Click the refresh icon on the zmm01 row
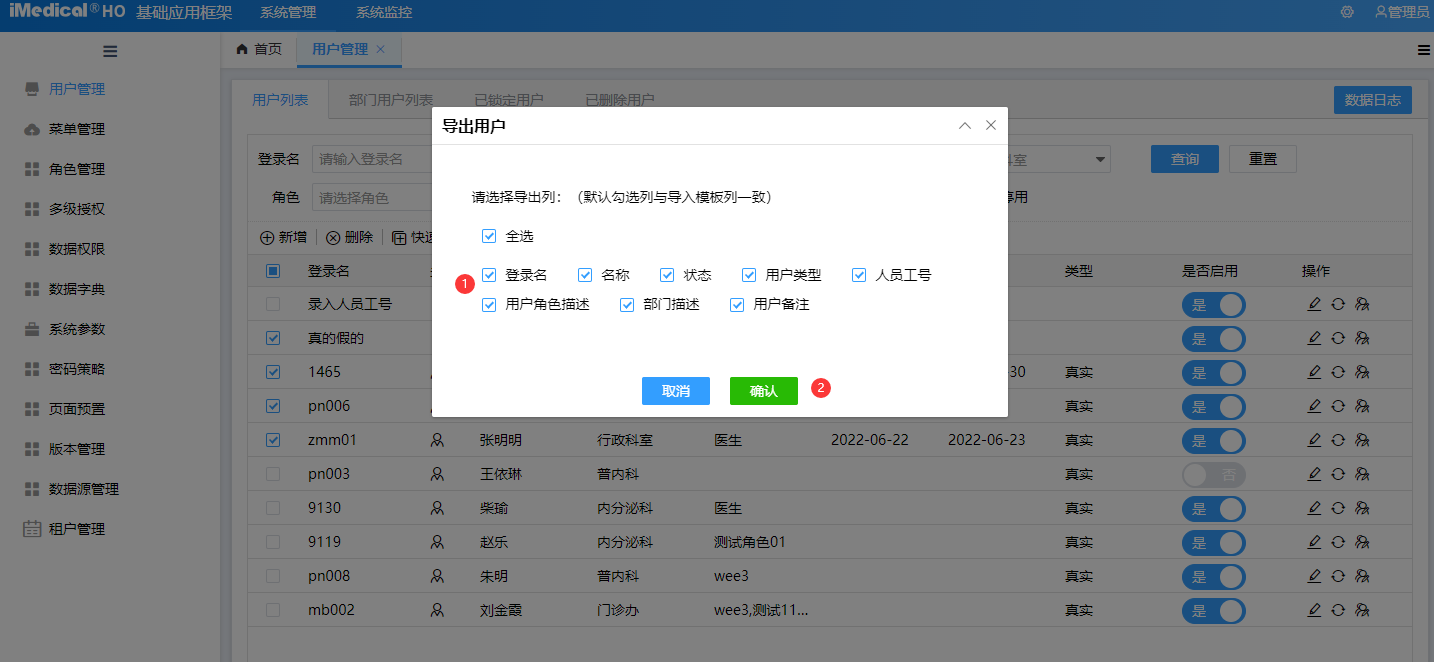The image size is (1434, 662). point(1338,440)
